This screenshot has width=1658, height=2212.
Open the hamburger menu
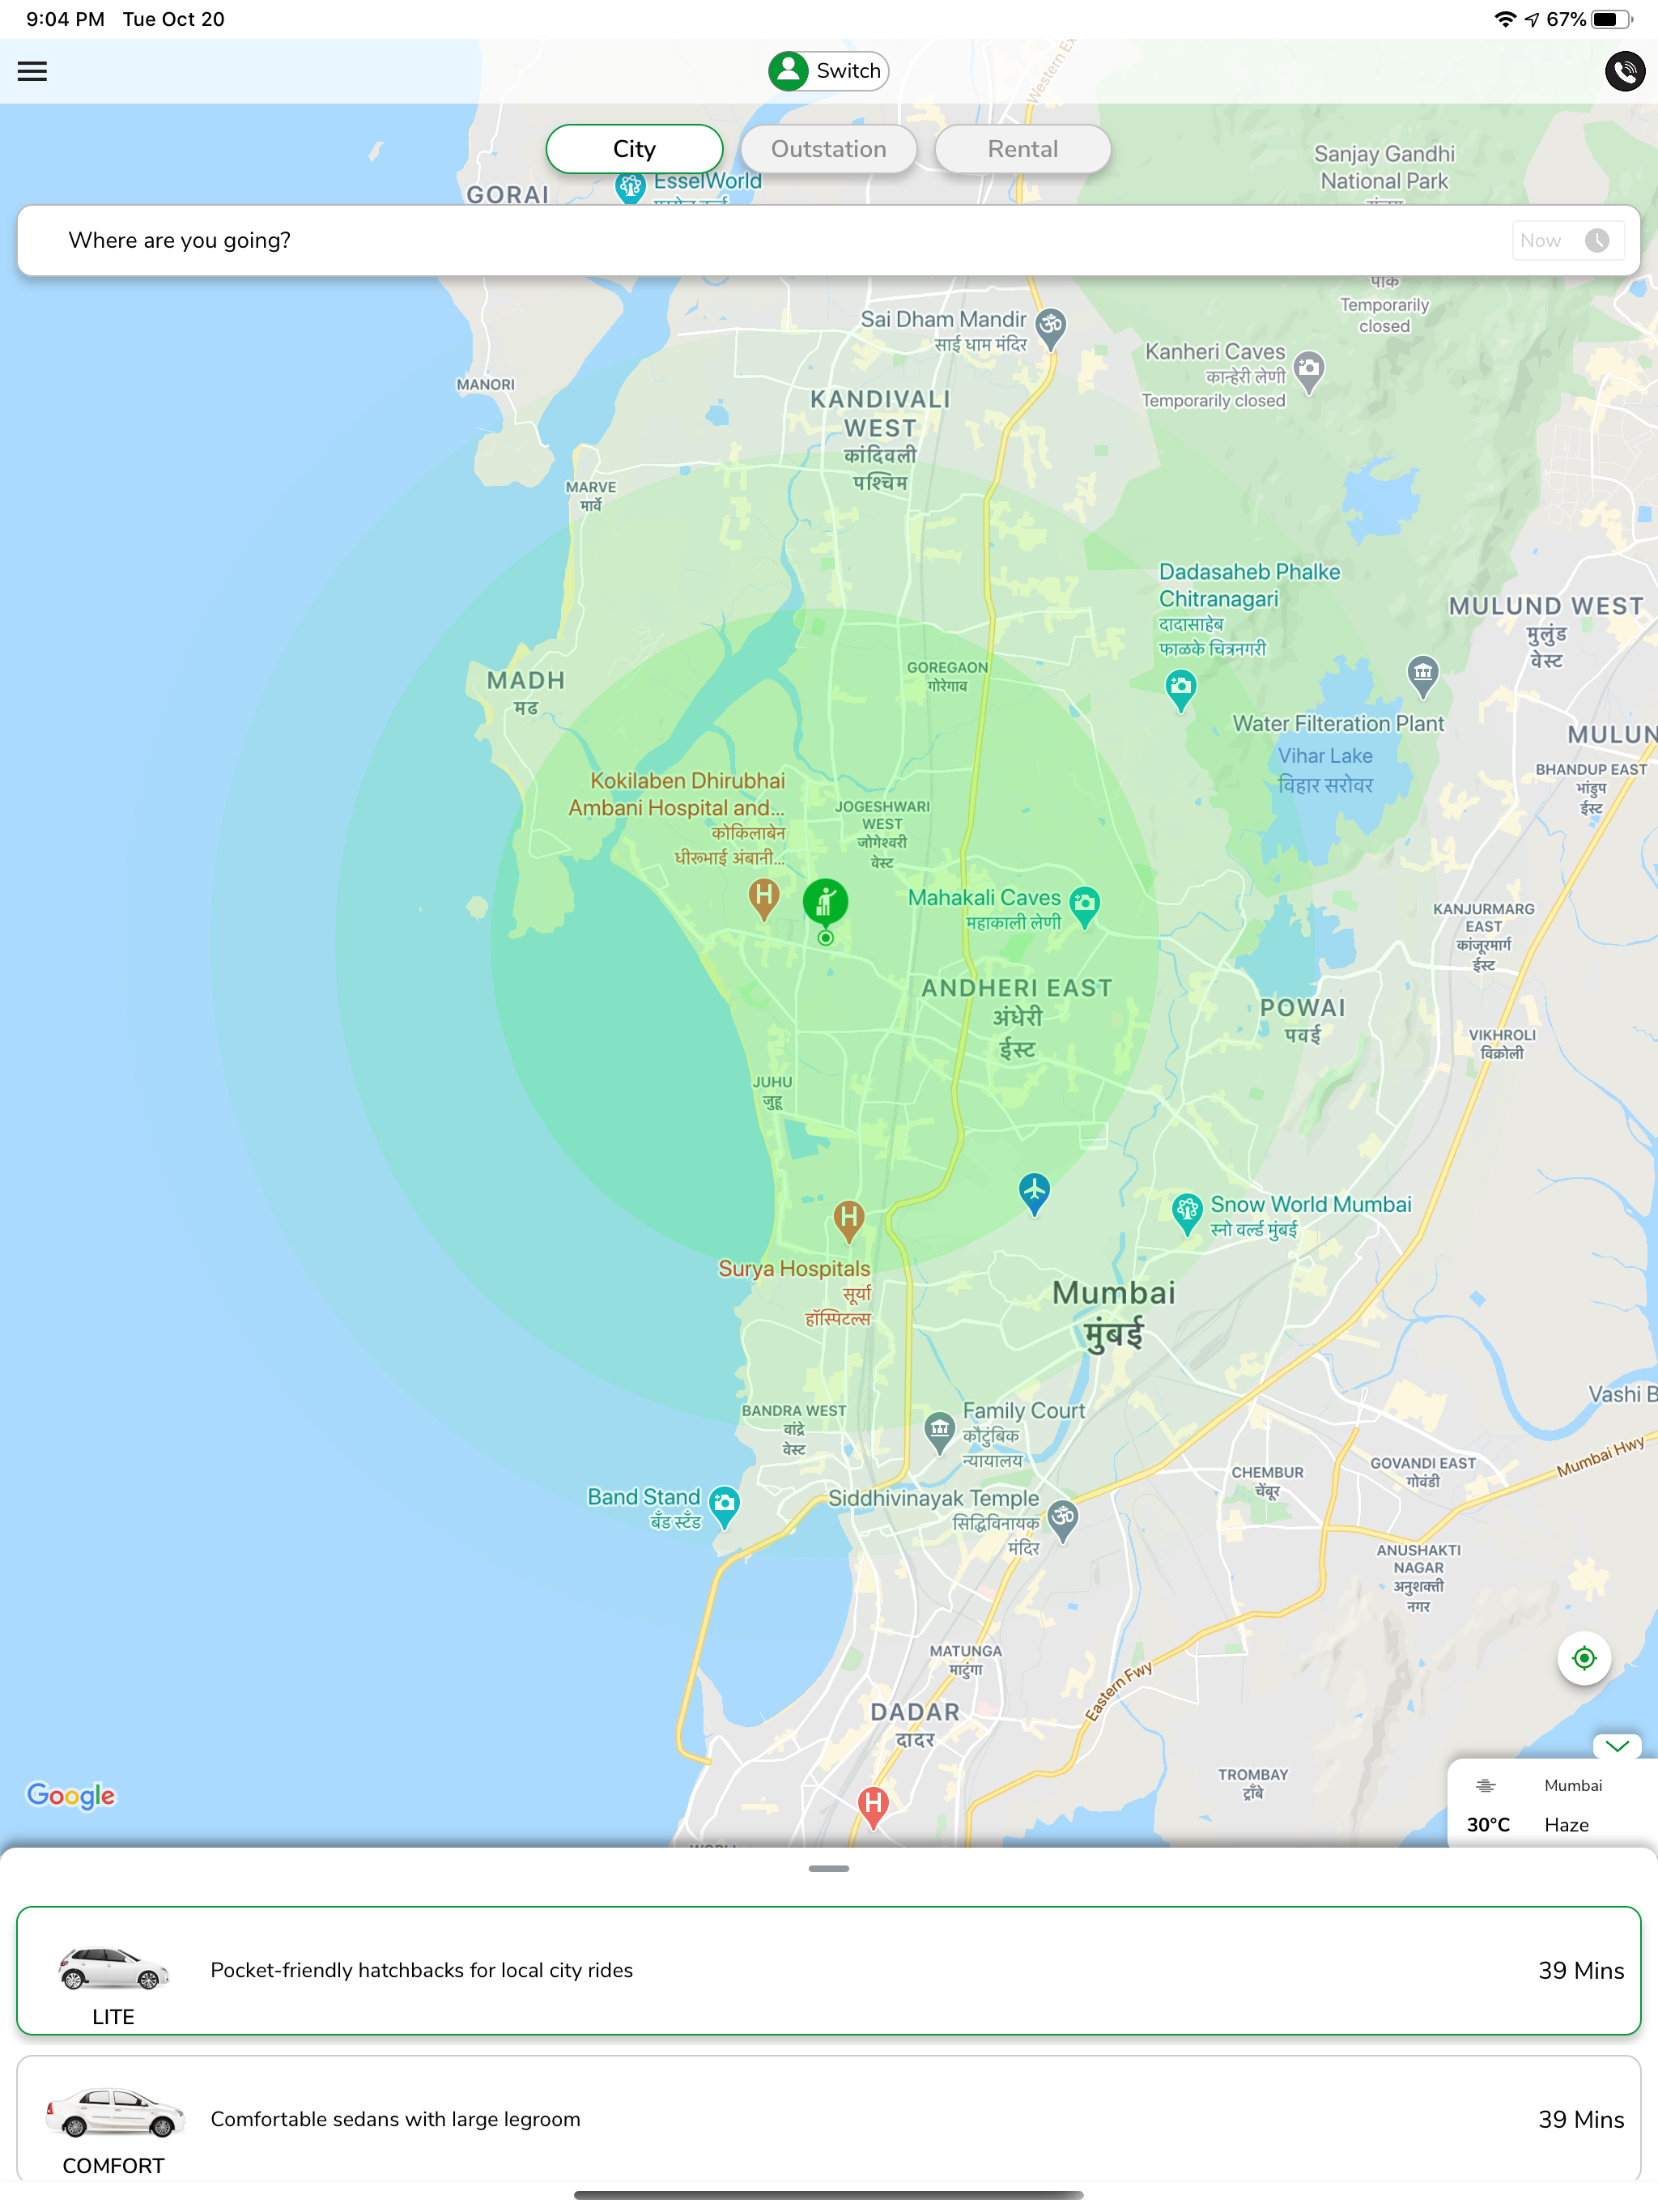32,71
